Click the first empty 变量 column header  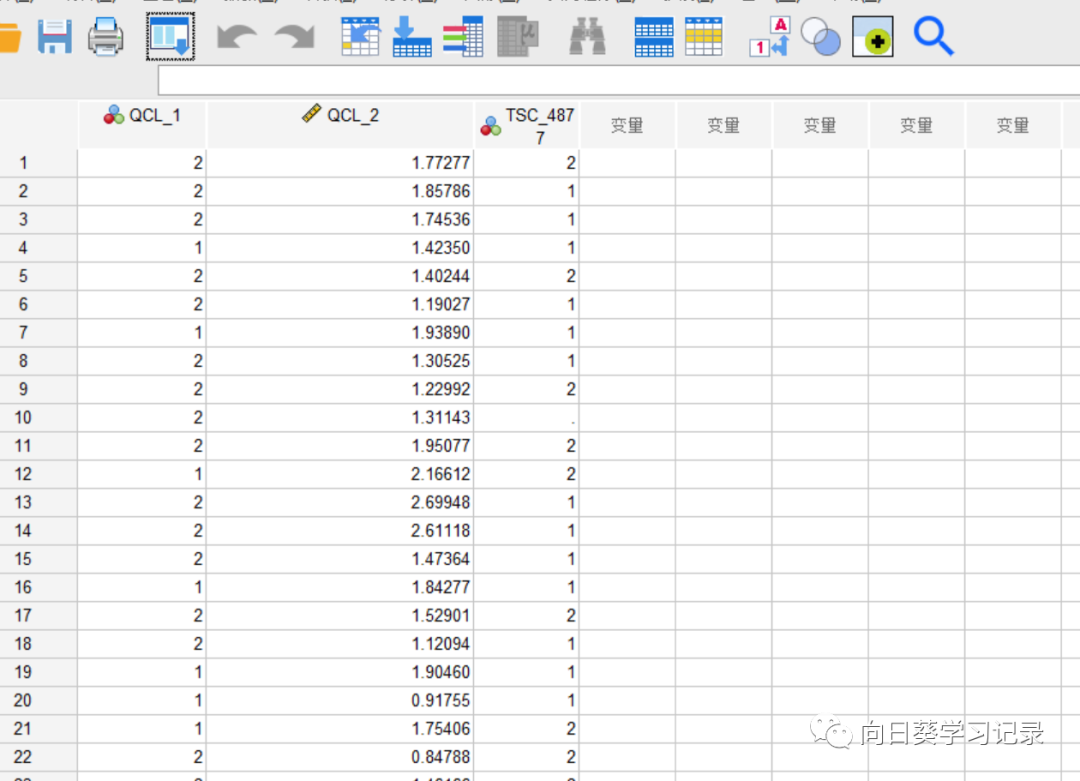pyautogui.click(x=627, y=125)
